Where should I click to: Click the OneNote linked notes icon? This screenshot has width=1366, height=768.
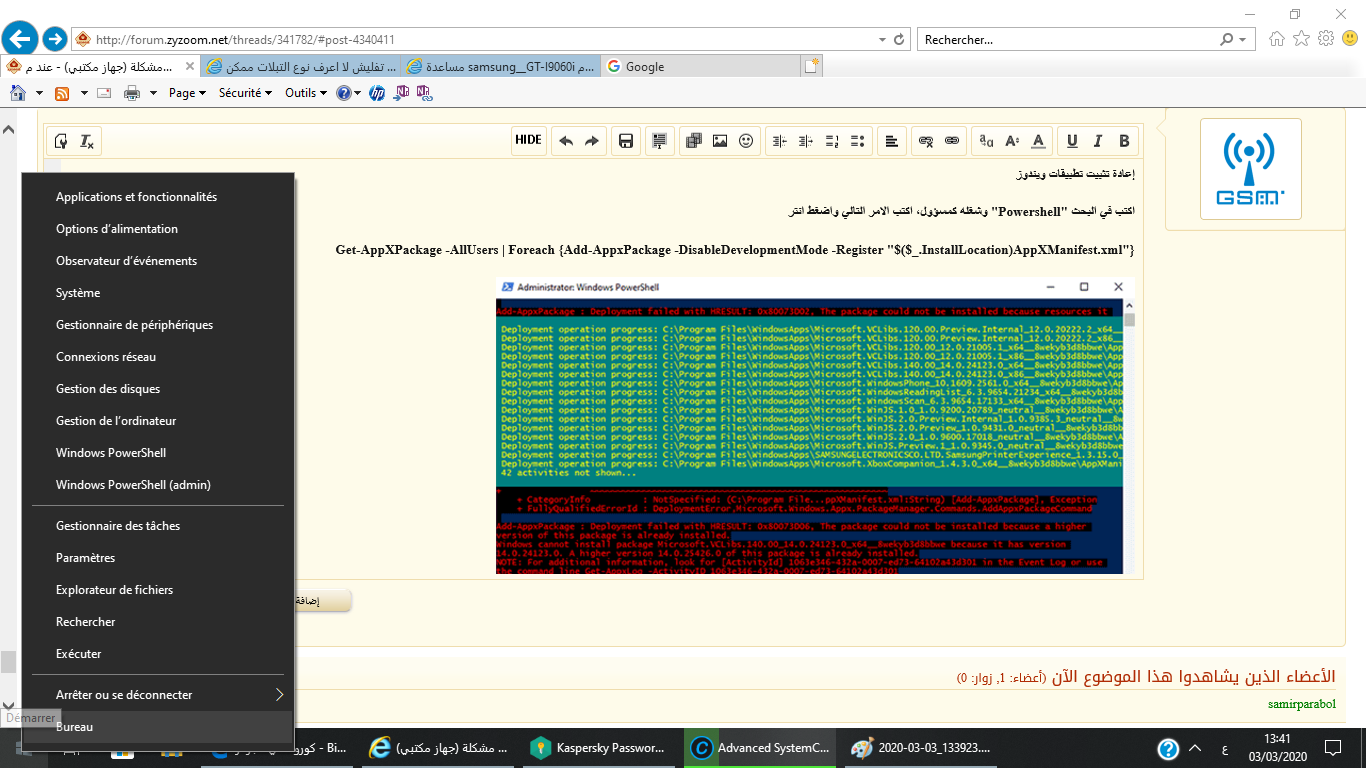pyautogui.click(x=424, y=93)
